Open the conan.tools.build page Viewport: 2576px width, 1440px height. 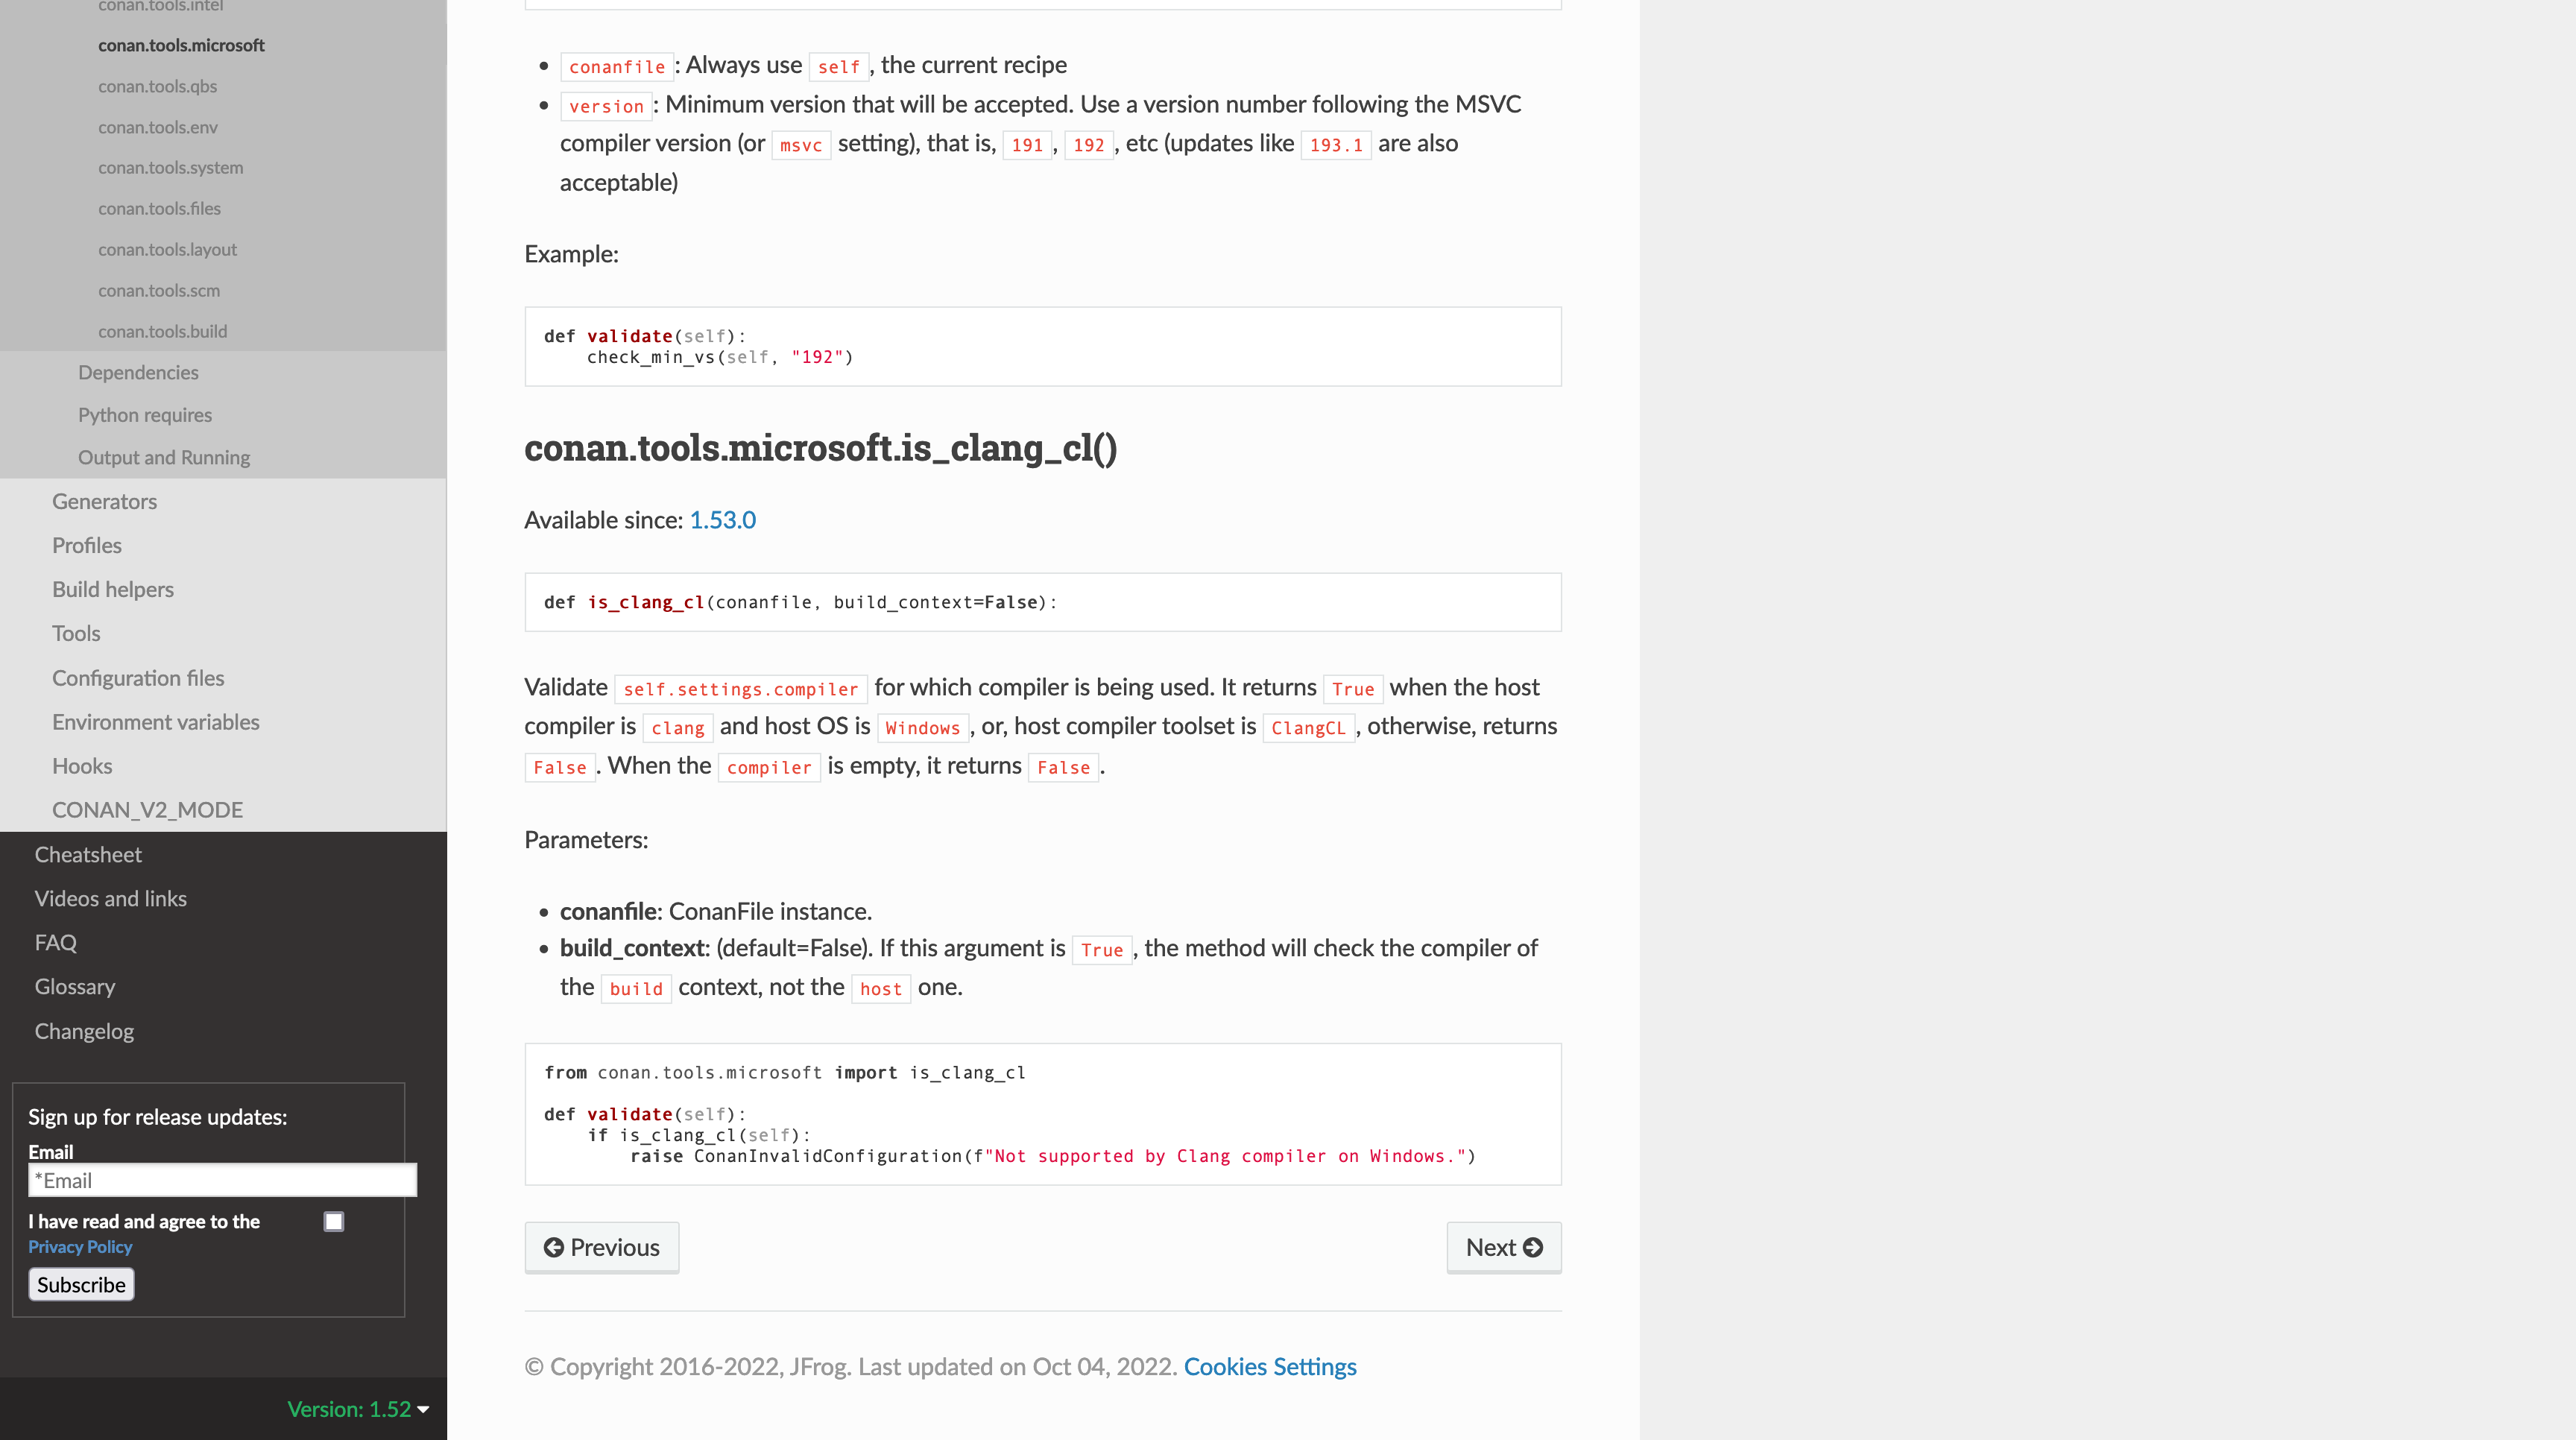tap(162, 330)
